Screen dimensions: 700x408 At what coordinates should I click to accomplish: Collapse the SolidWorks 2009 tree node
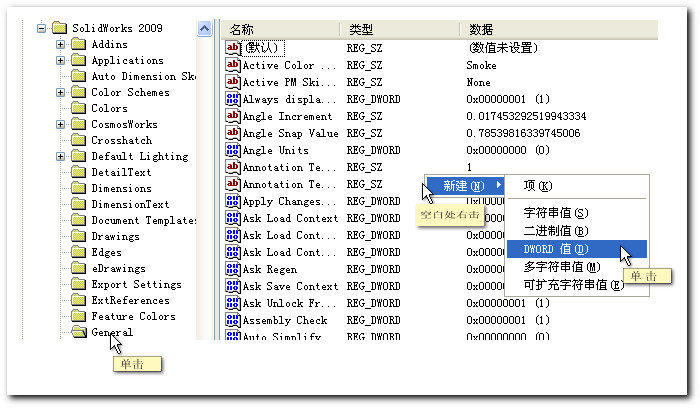tap(42, 28)
